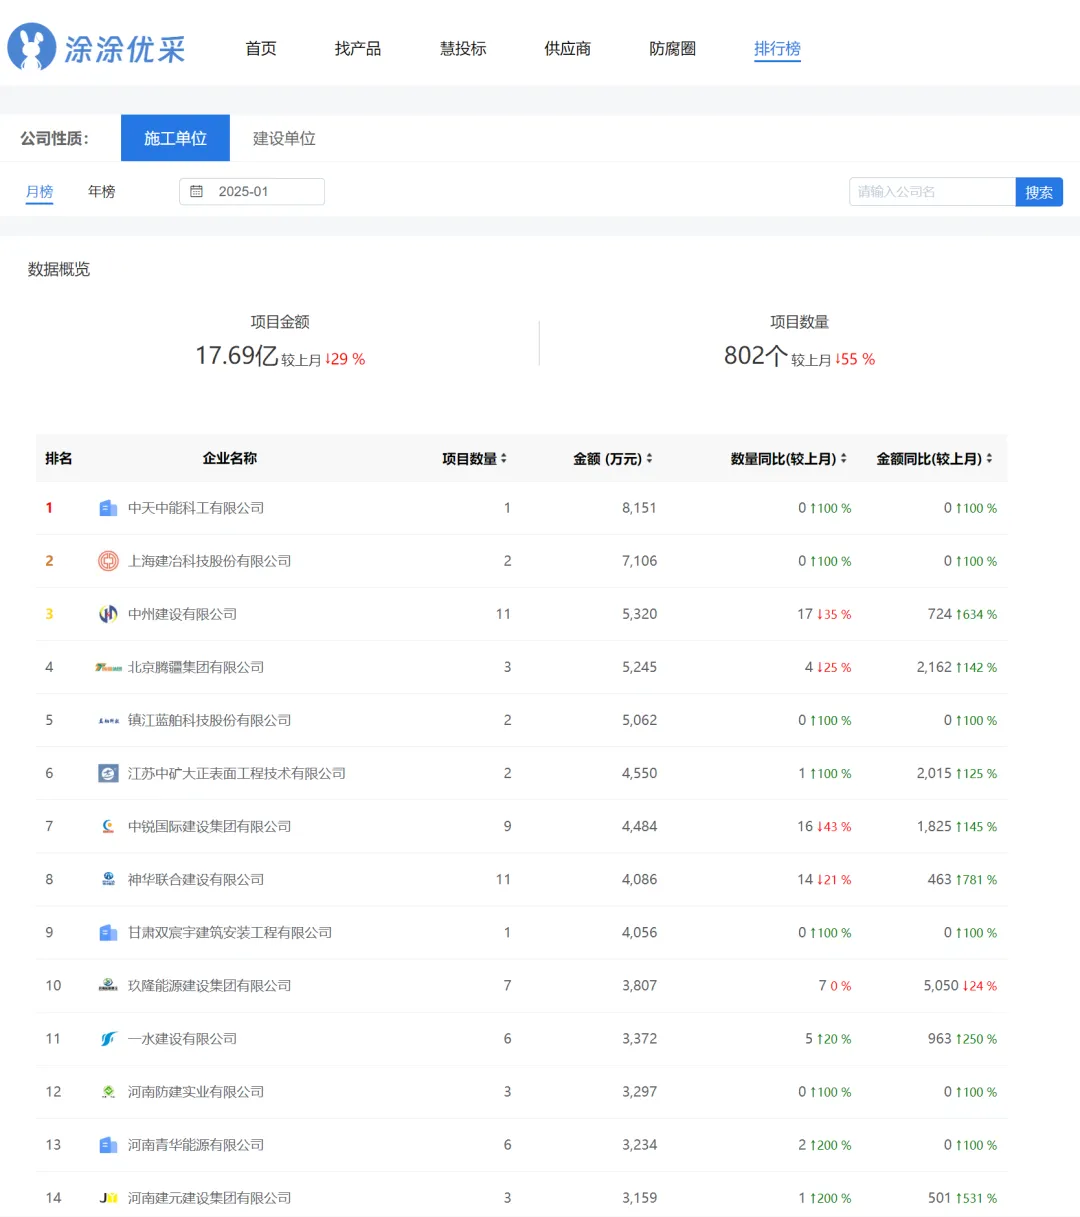Open company 河南防建实业有限公司
The height and width of the screenshot is (1217, 1080).
coord(196,1091)
